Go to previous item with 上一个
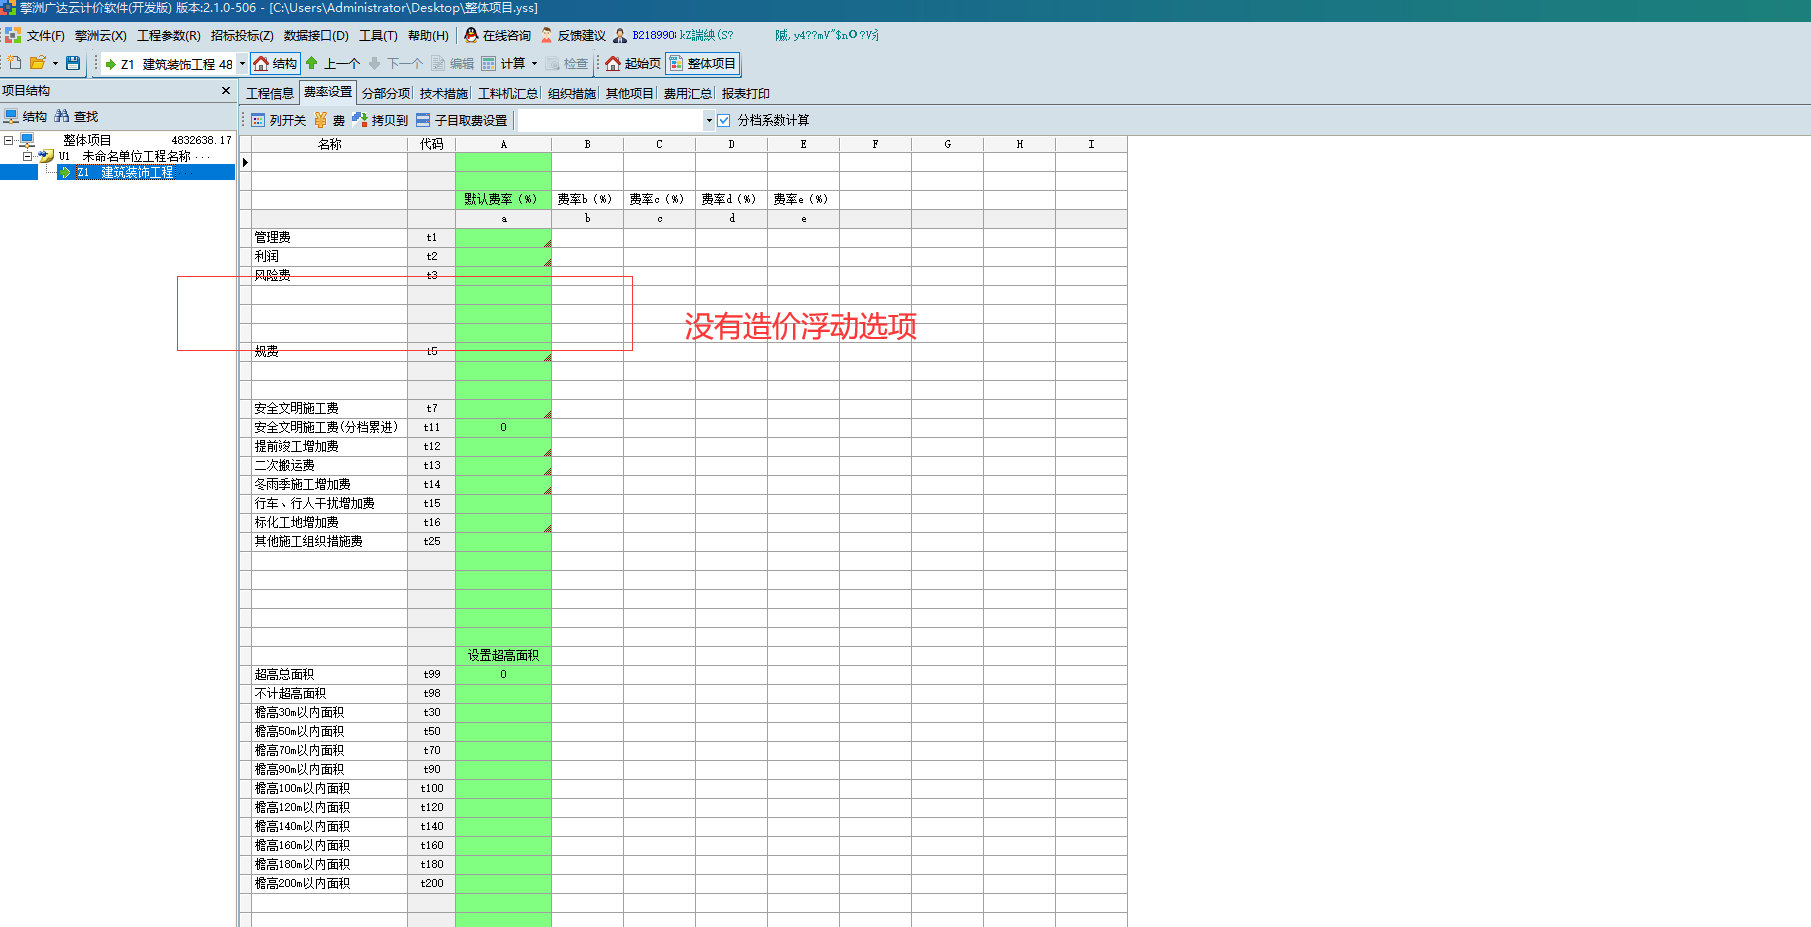1811x927 pixels. pyautogui.click(x=333, y=64)
